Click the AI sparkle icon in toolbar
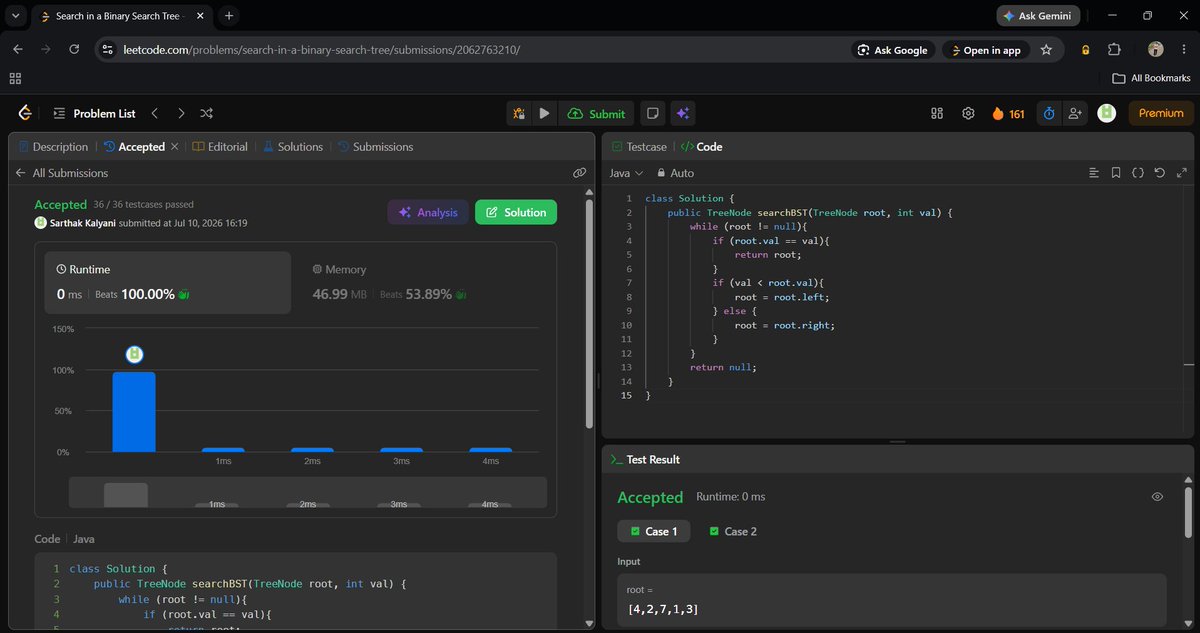Image resolution: width=1200 pixels, height=633 pixels. 683,113
